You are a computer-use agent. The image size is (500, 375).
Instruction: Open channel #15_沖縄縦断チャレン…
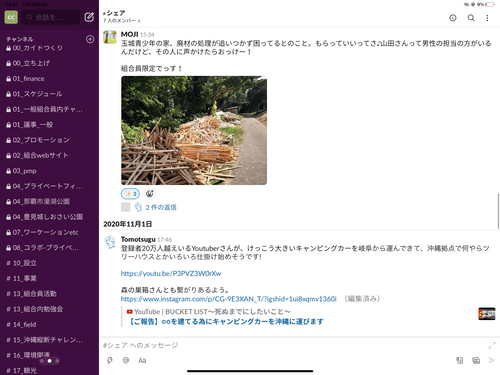coord(49,340)
